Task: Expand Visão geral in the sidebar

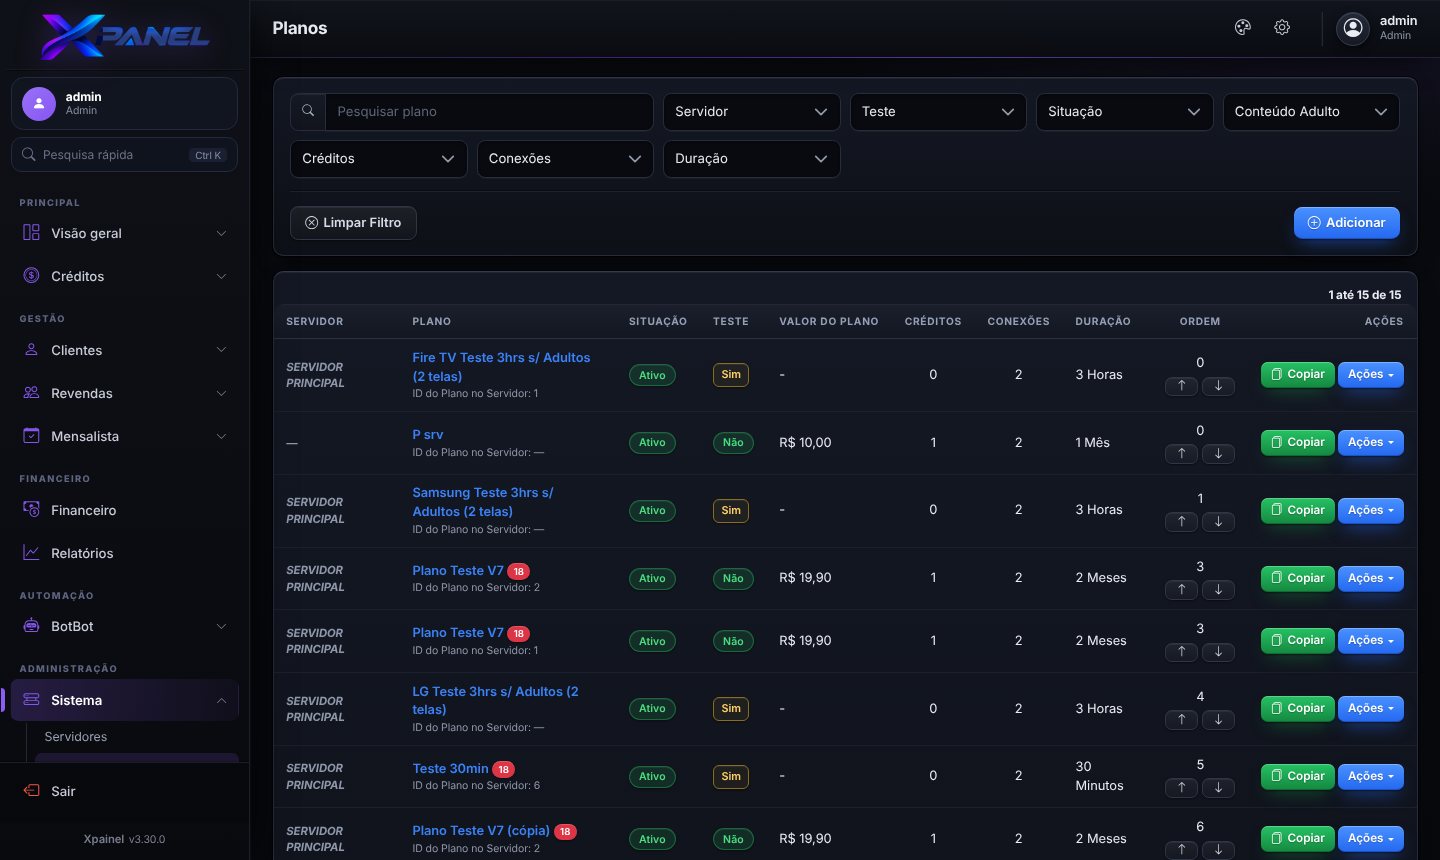Action: click(124, 233)
